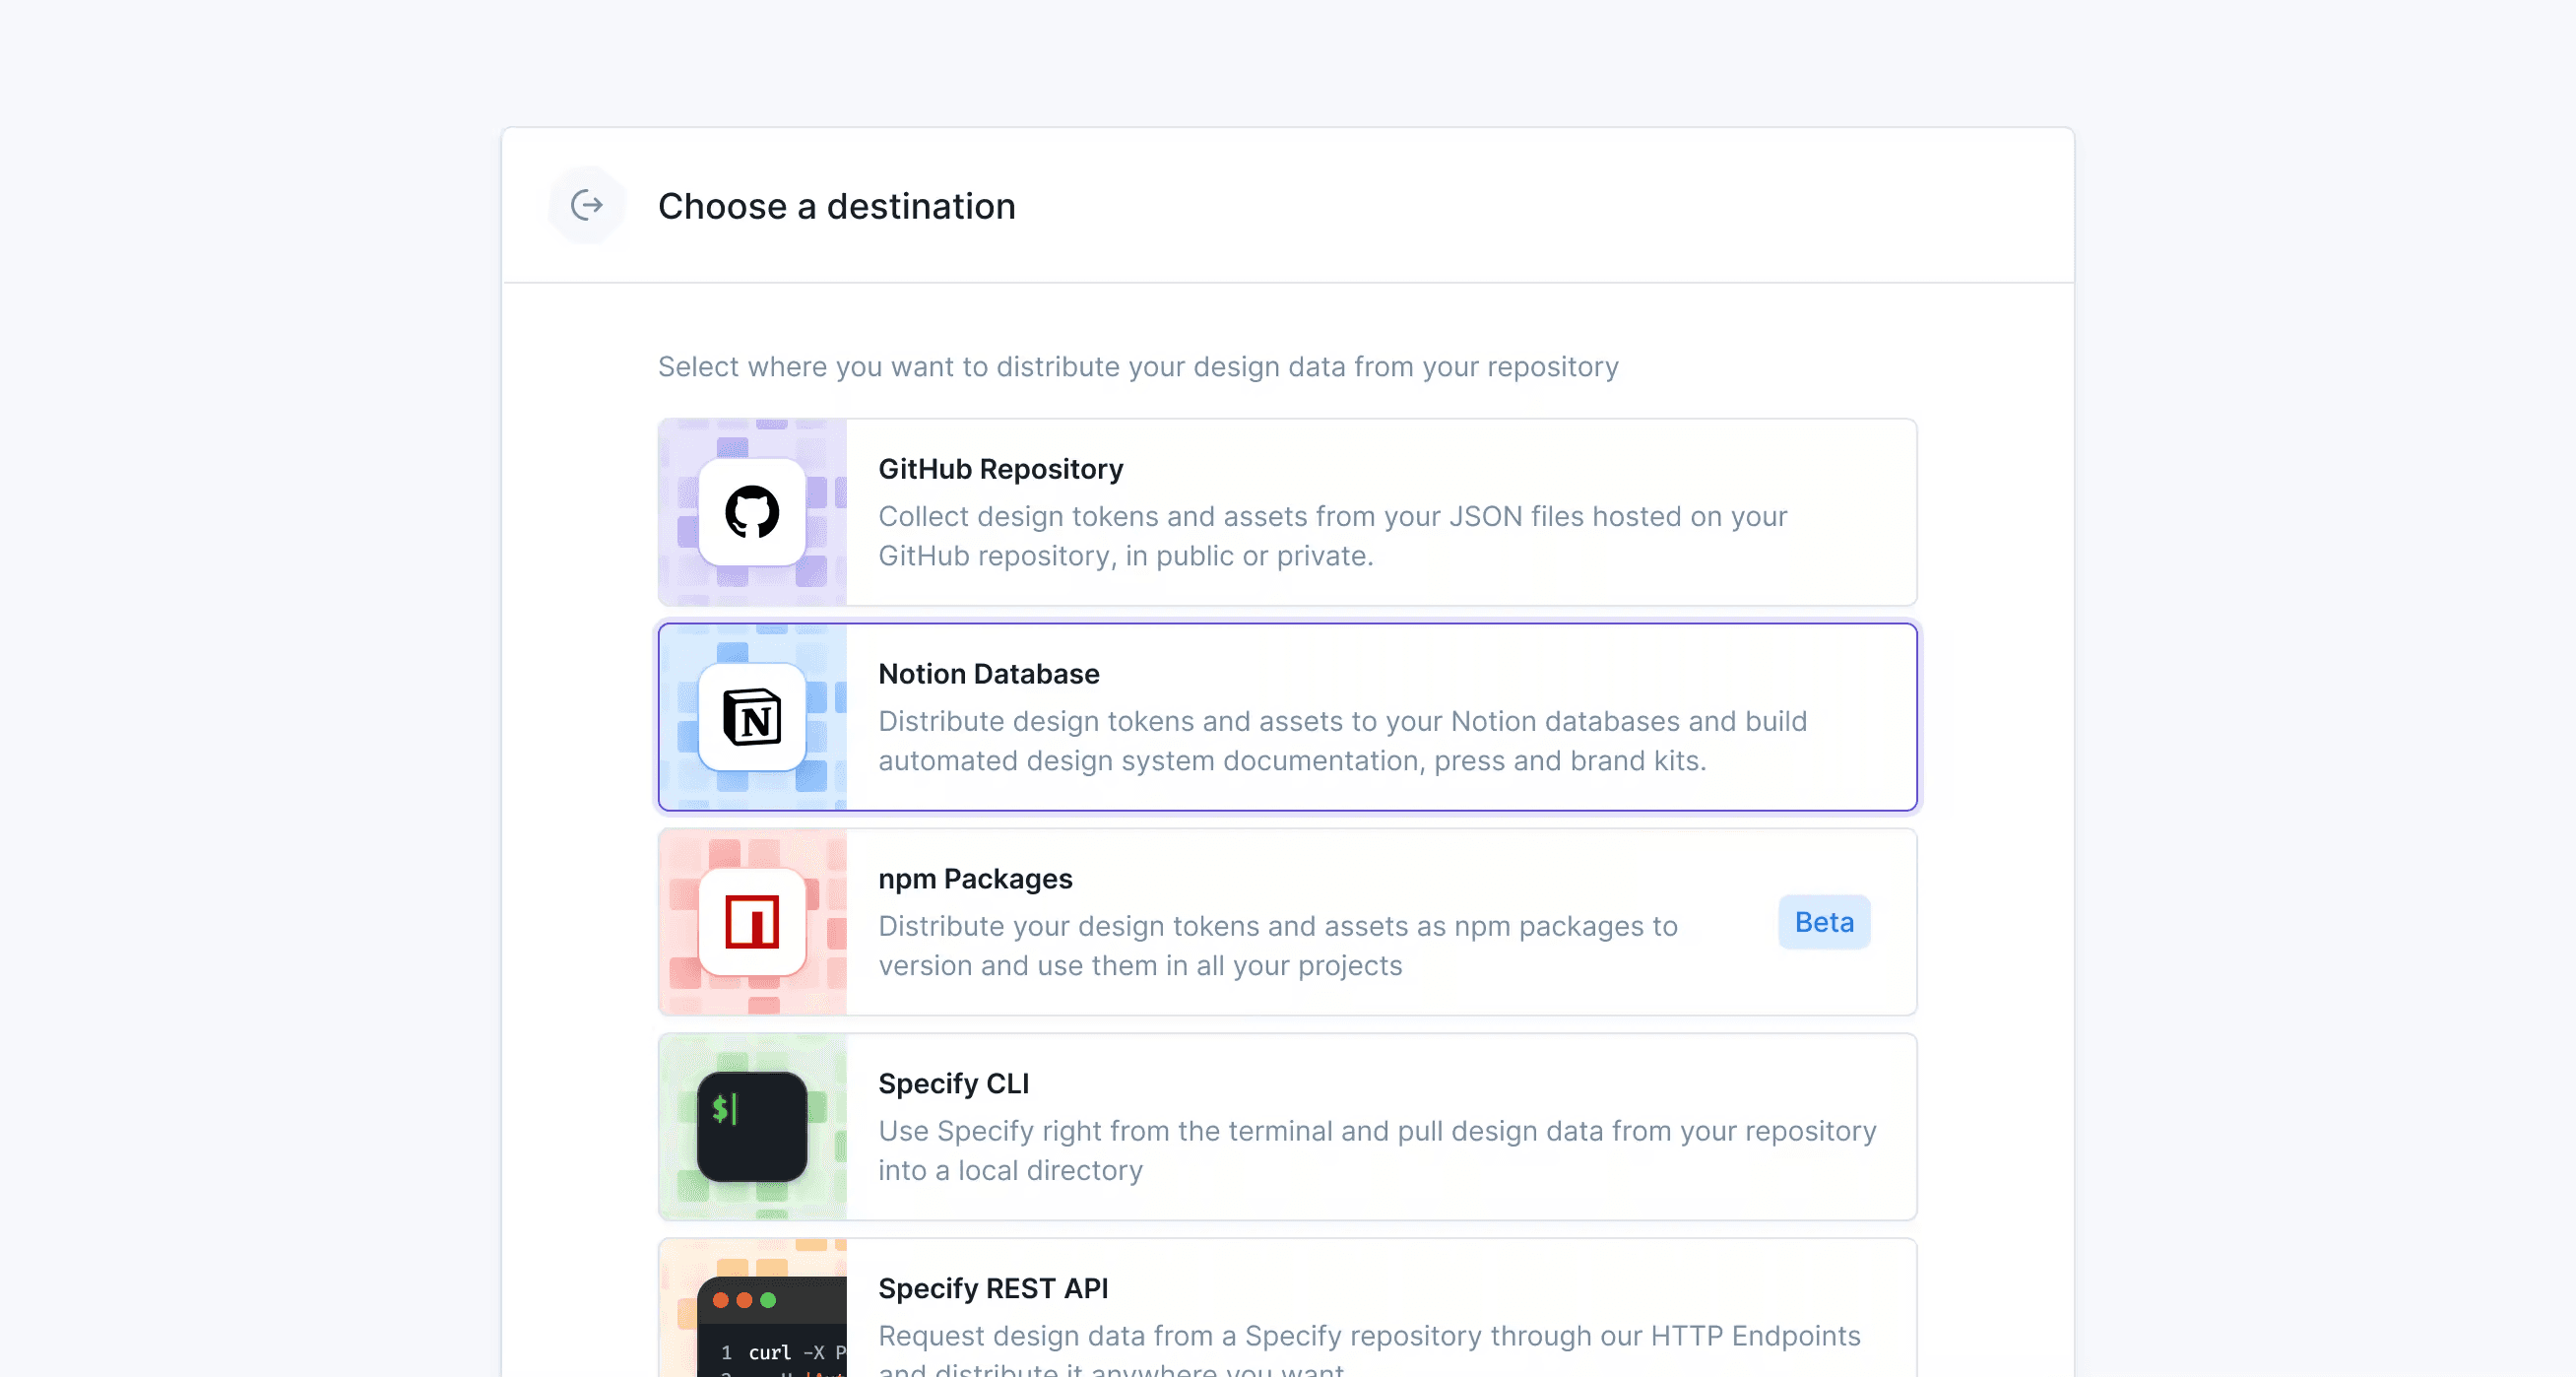Click the red npm logo icon
The width and height of the screenshot is (2576, 1377).
pyautogui.click(x=752, y=922)
